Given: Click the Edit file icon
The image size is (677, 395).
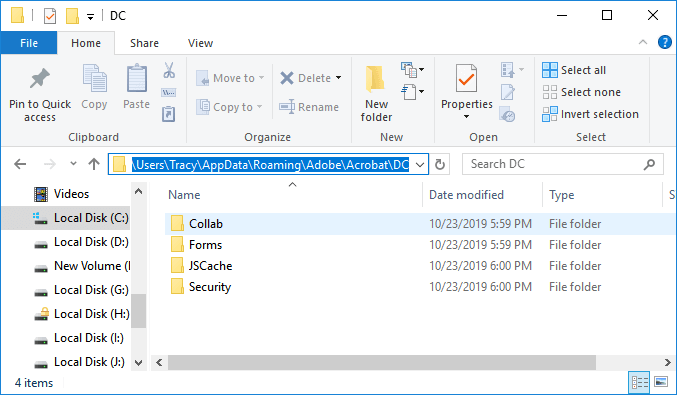Looking at the screenshot, I should [x=508, y=92].
